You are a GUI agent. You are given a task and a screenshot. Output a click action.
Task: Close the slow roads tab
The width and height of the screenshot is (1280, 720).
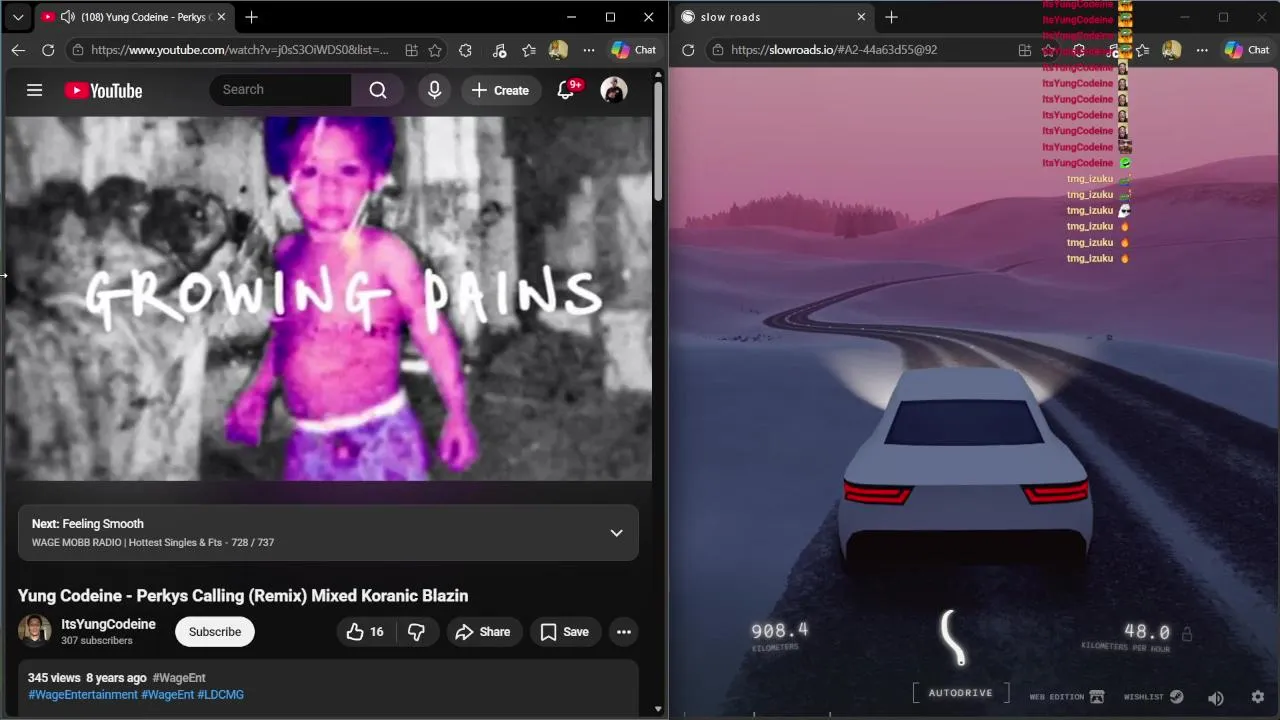click(x=861, y=17)
